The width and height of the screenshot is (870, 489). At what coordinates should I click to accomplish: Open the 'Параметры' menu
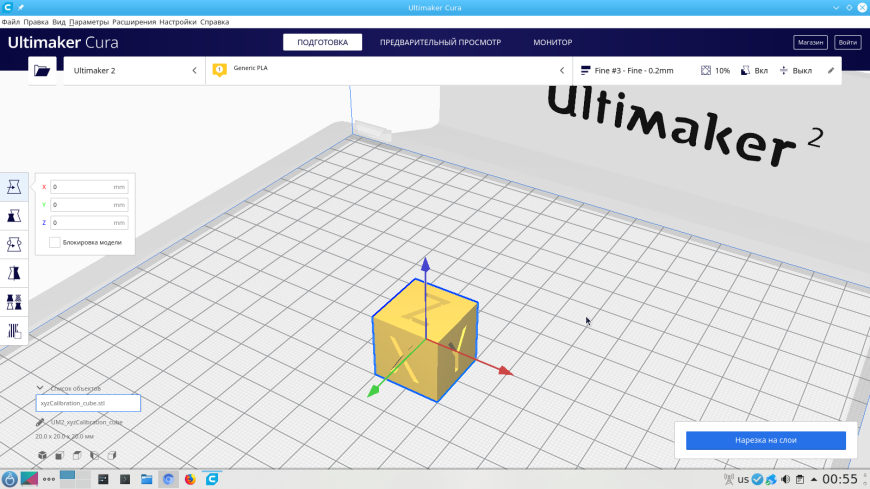tap(89, 22)
